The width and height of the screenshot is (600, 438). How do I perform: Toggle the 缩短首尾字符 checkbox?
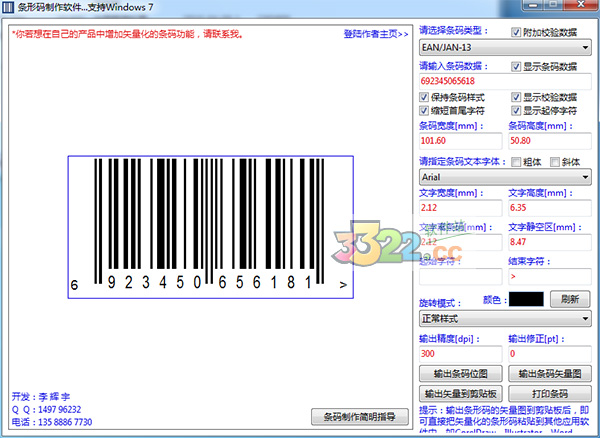[x=424, y=111]
